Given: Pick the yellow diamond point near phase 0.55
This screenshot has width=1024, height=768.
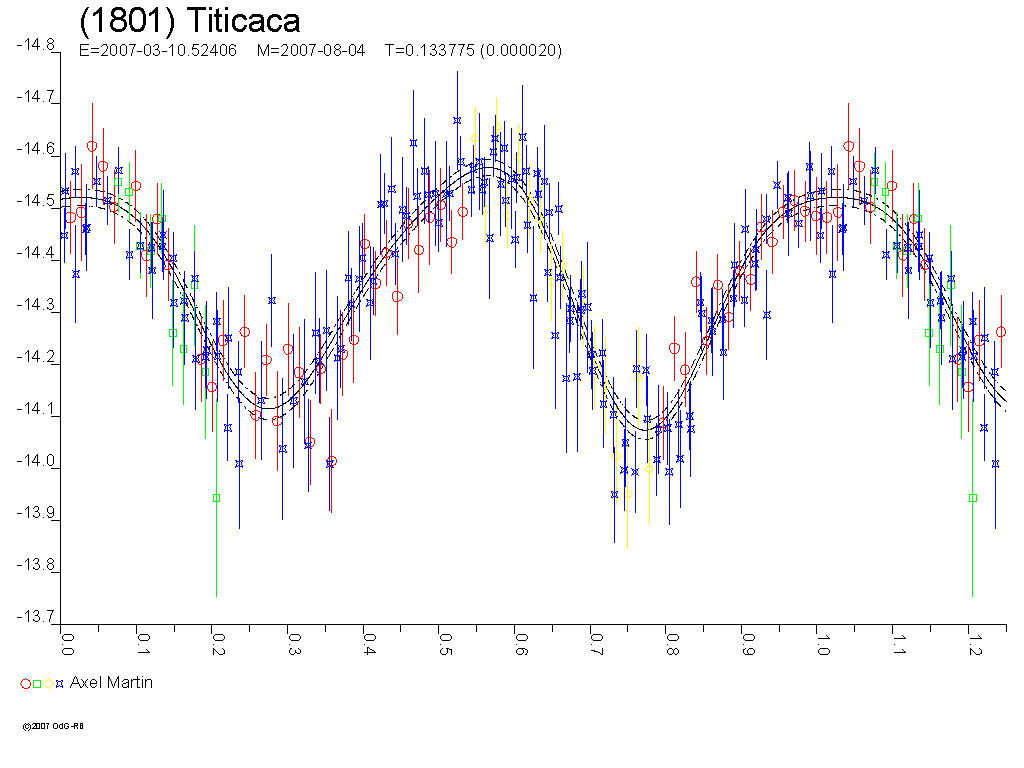Looking at the screenshot, I should (x=474, y=138).
